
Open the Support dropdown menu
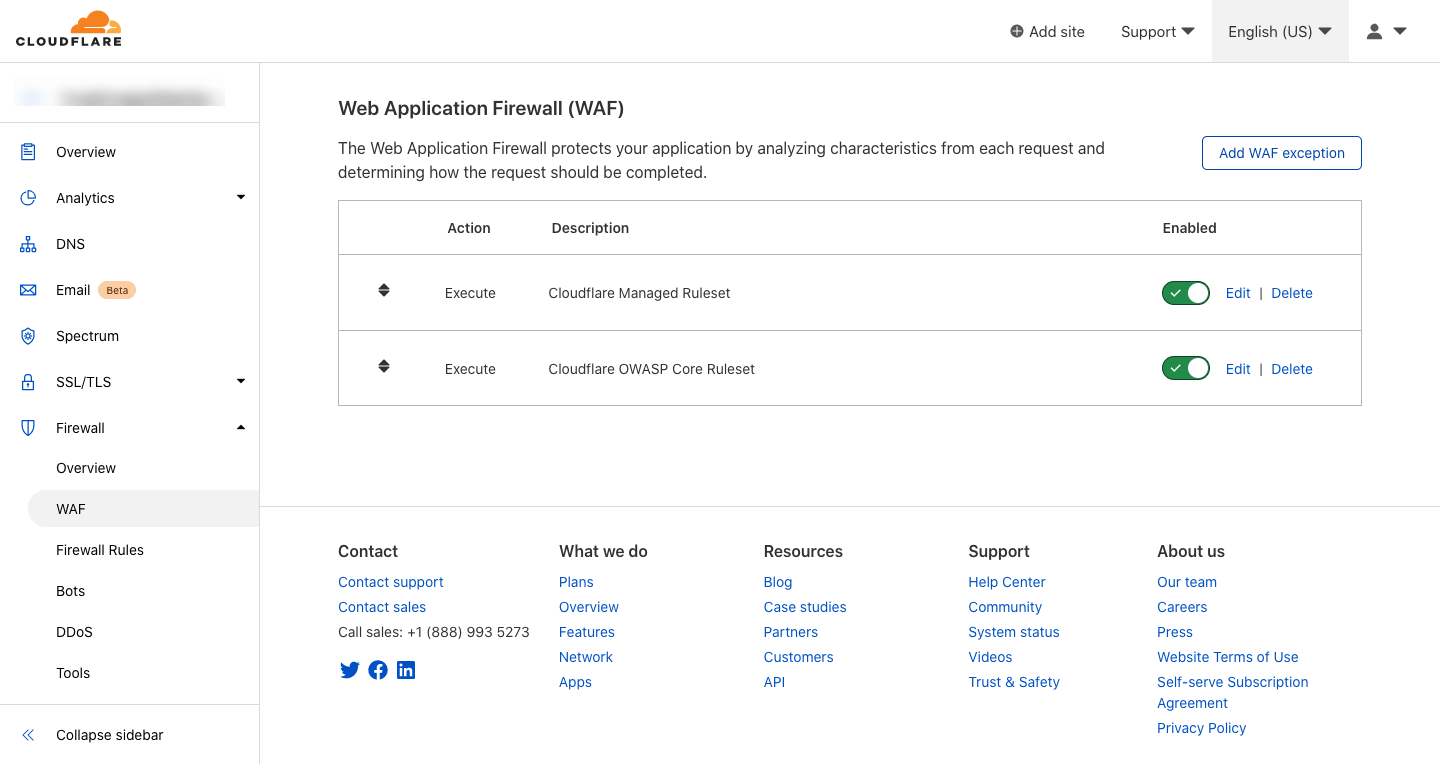(x=1157, y=31)
